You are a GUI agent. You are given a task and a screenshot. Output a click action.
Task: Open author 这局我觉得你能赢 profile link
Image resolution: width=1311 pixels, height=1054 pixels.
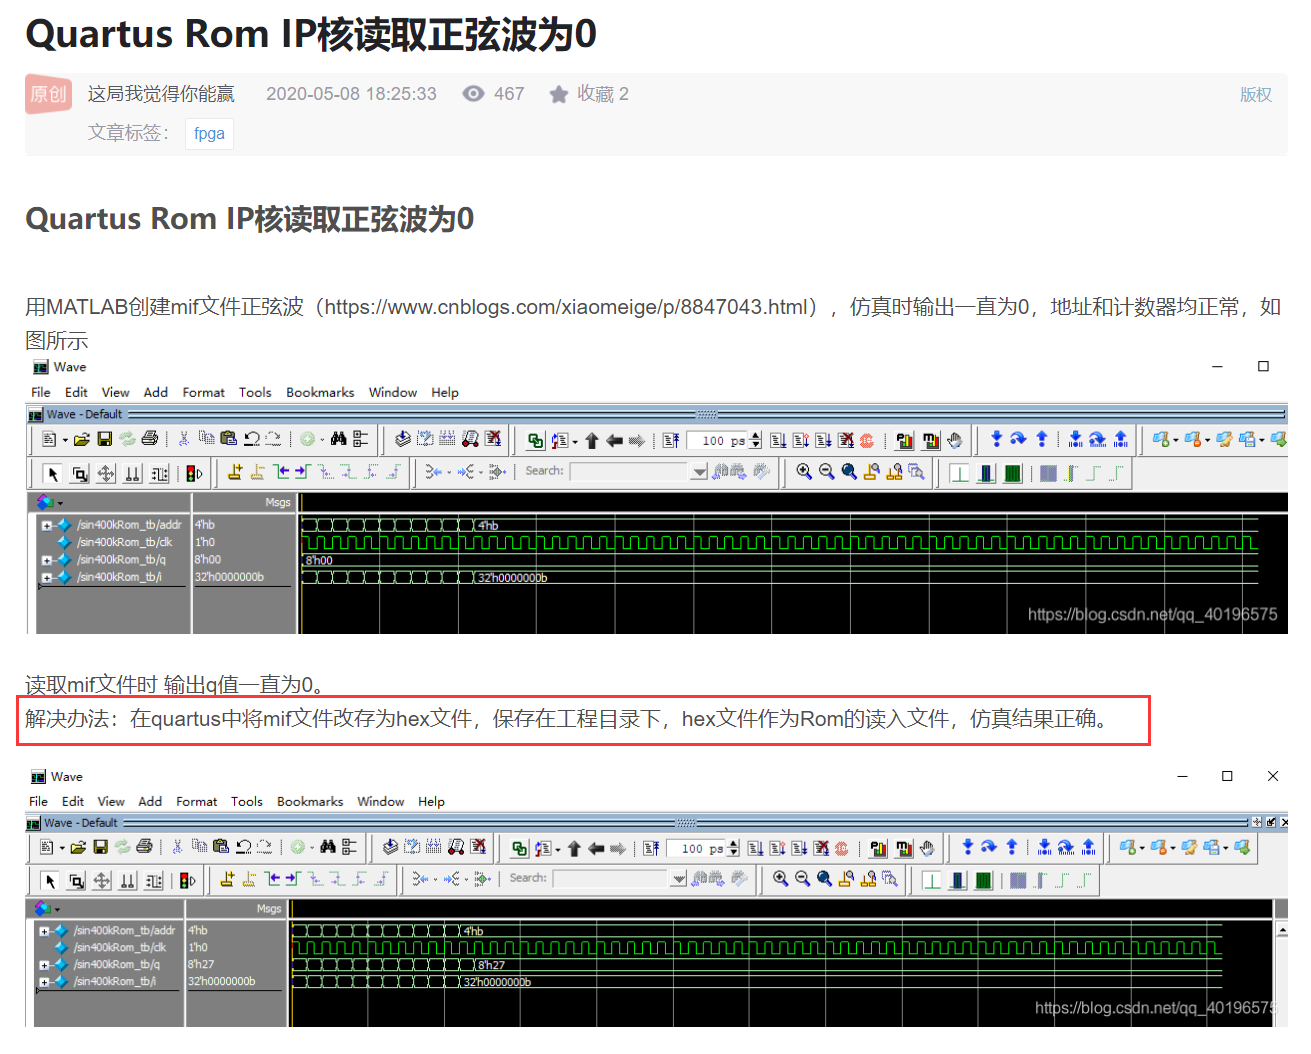tap(161, 94)
